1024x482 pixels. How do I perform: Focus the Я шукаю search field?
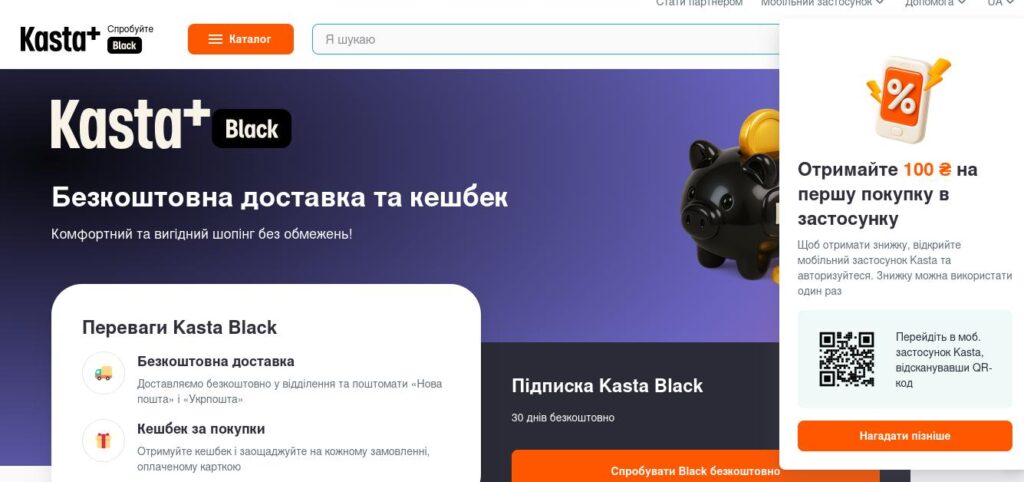[x=545, y=39]
